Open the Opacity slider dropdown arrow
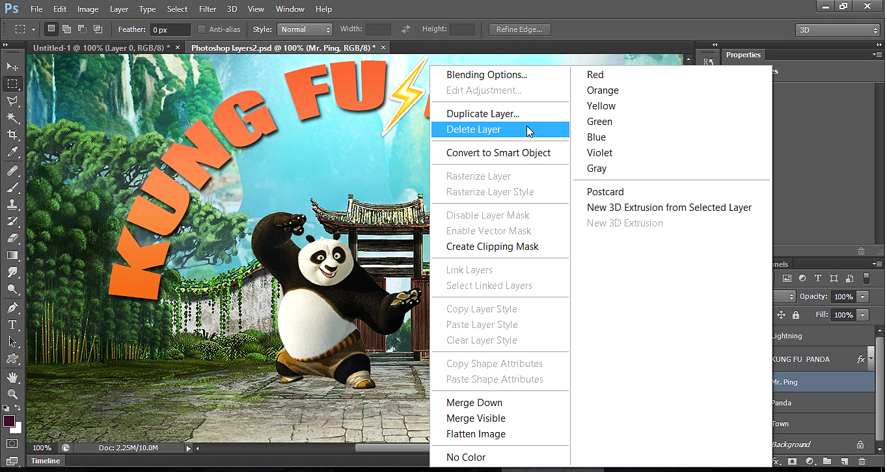Screen dimensions: 887x473 coord(863,296)
